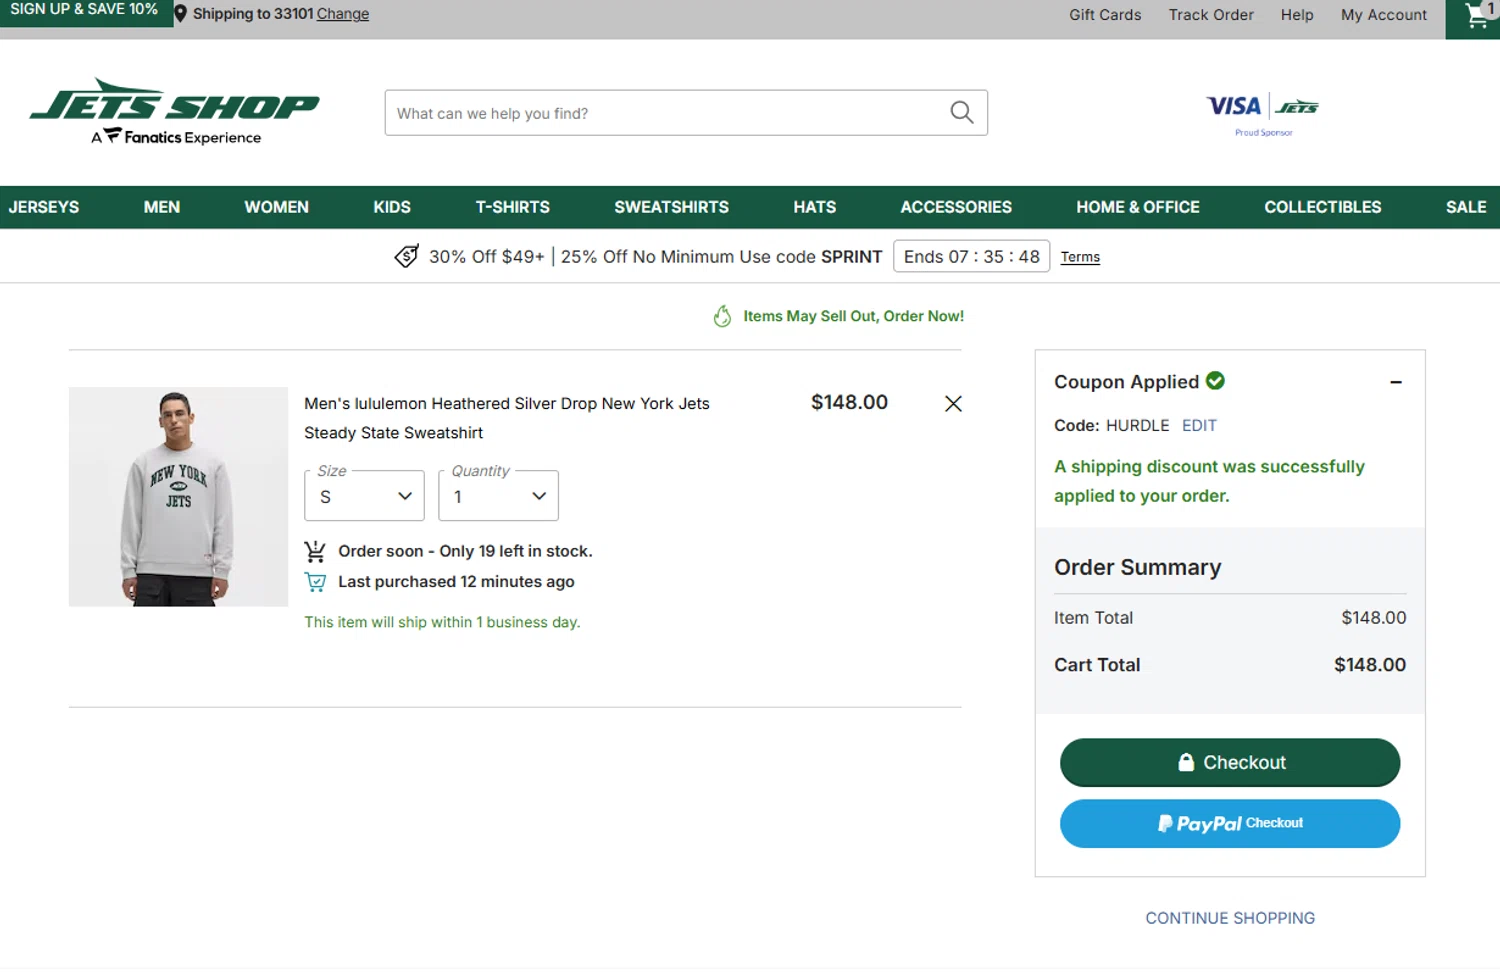This screenshot has height=973, width=1500.
Task: Open the Hats menu
Action: [x=815, y=207]
